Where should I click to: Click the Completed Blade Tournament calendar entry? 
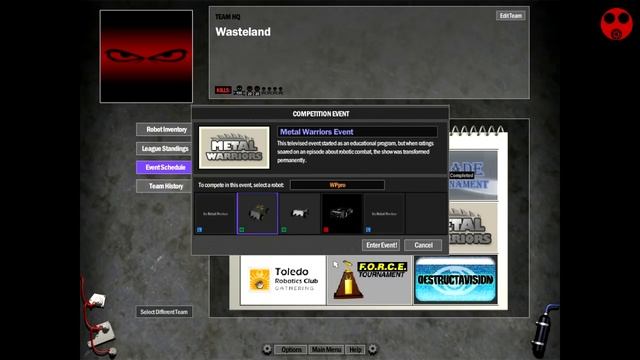[x=473, y=176]
